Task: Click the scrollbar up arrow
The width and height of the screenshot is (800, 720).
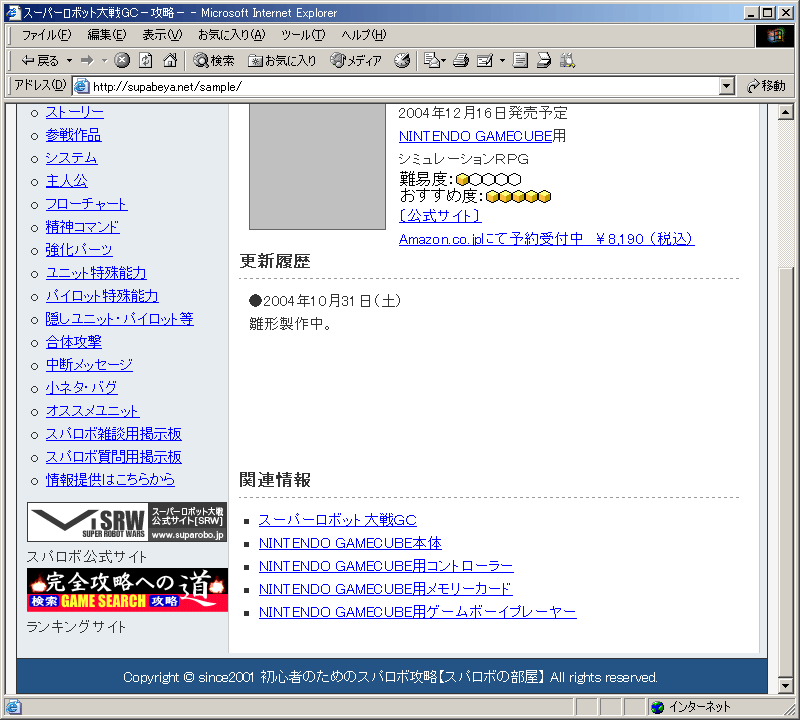Action: tap(785, 112)
